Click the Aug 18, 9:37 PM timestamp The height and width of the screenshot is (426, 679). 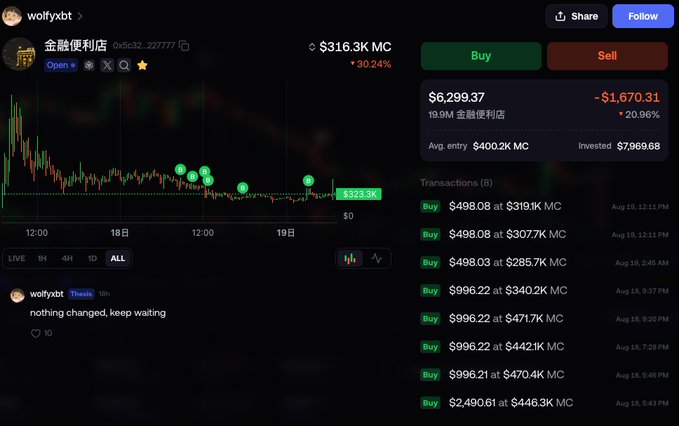(642, 291)
